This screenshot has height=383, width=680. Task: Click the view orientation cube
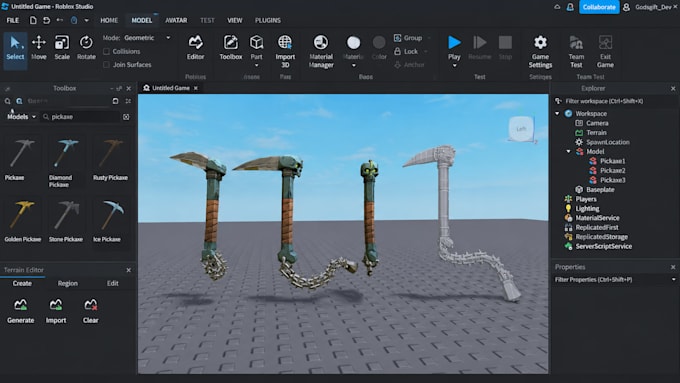click(521, 129)
